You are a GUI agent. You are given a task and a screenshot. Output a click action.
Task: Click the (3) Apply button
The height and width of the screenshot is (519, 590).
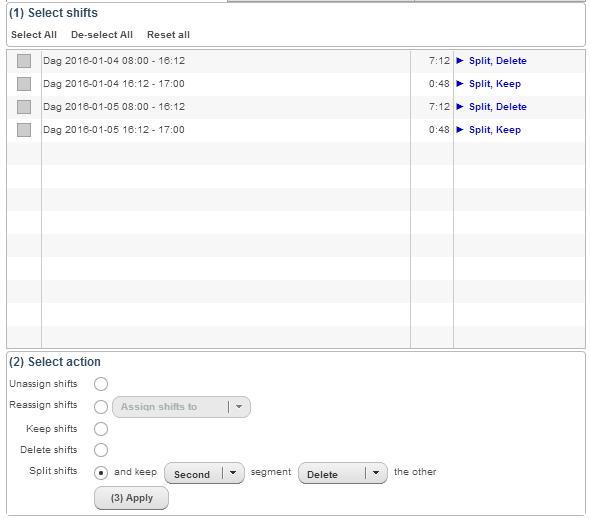pos(131,498)
